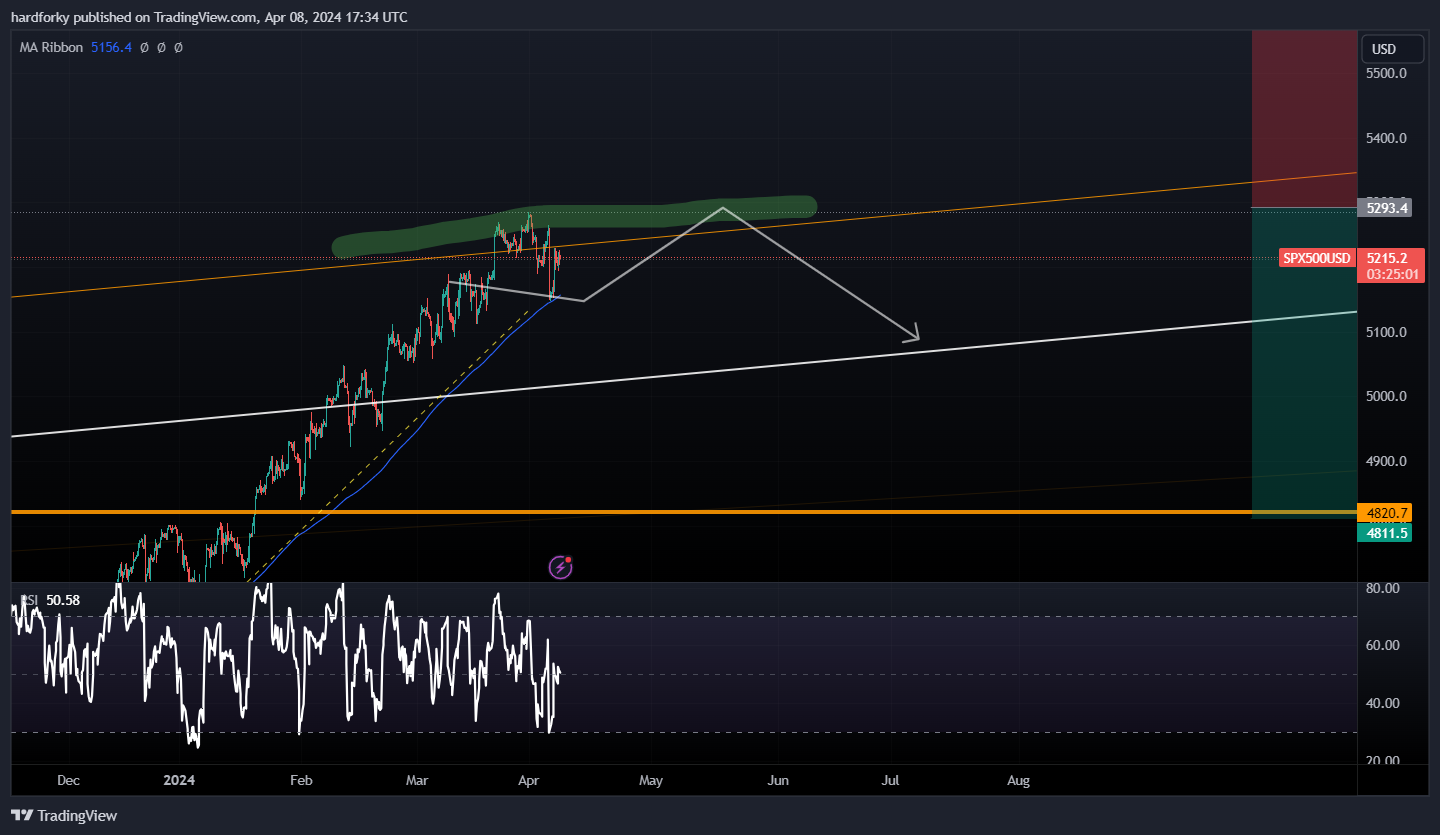Click the 4811.5 green target label
Image resolution: width=1440 pixels, height=835 pixels.
point(1384,533)
